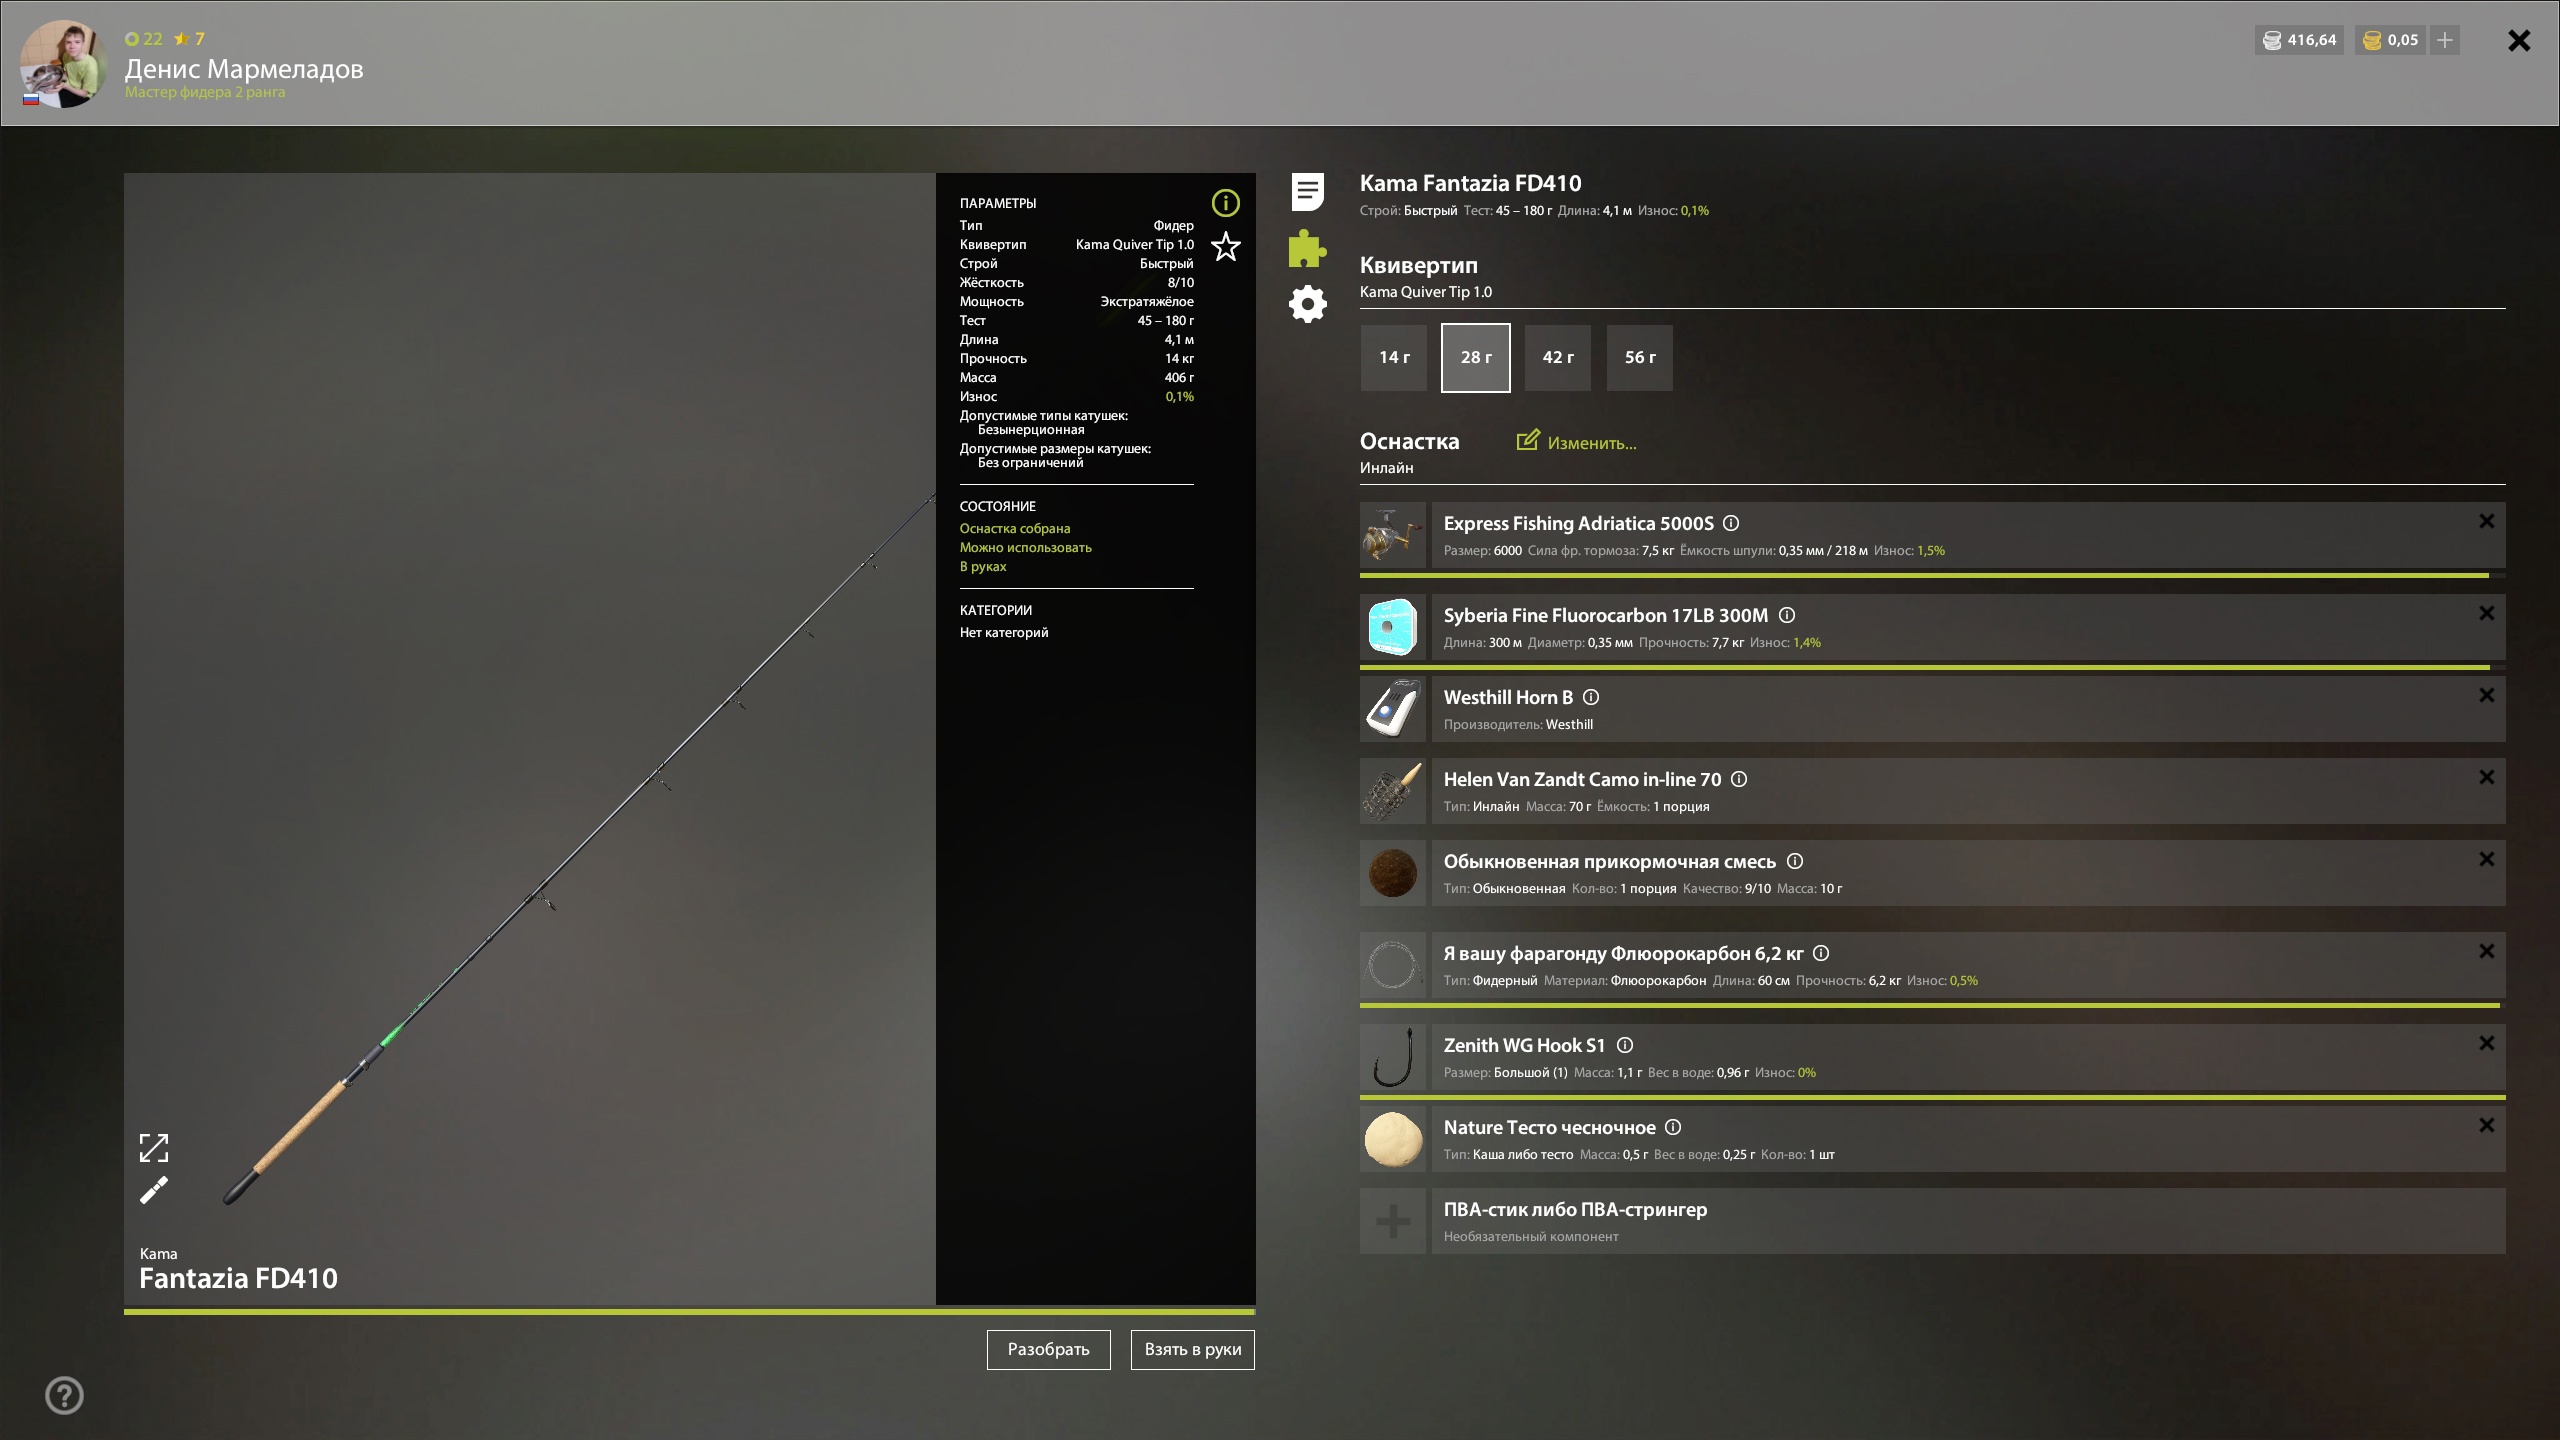The height and width of the screenshot is (1440, 2560).
Task: Click the Zenith hook thumbnail
Action: (x=1392, y=1057)
